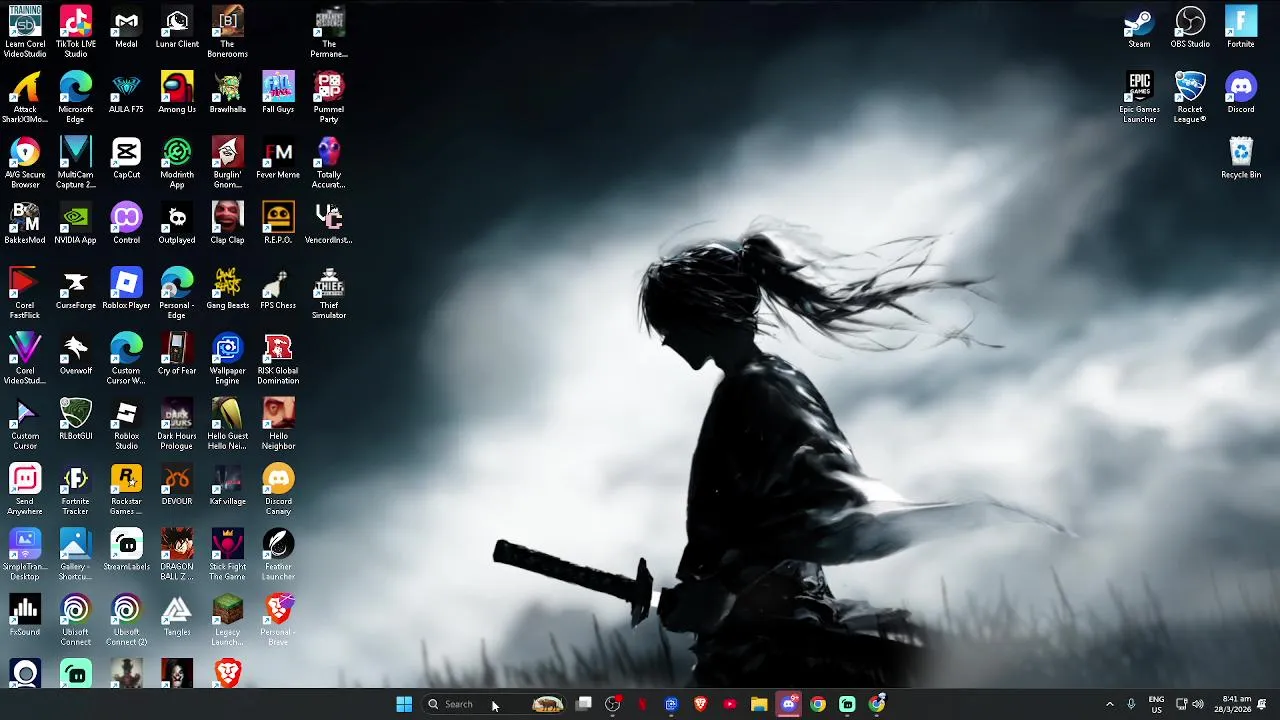Screen dimensions: 1280x720
Task: Select the Epic Games Launcher desktop icon
Action: (x=1139, y=97)
